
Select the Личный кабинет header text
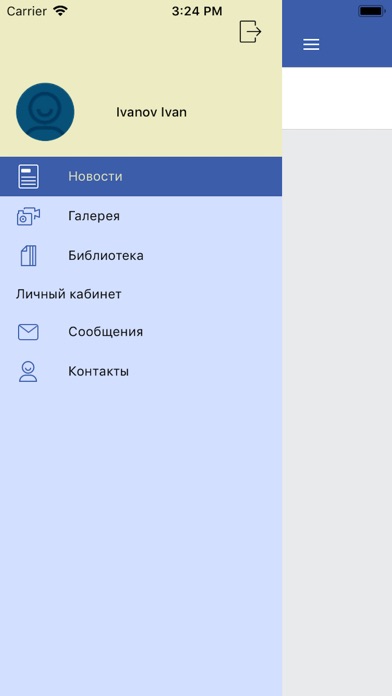[x=69, y=294]
